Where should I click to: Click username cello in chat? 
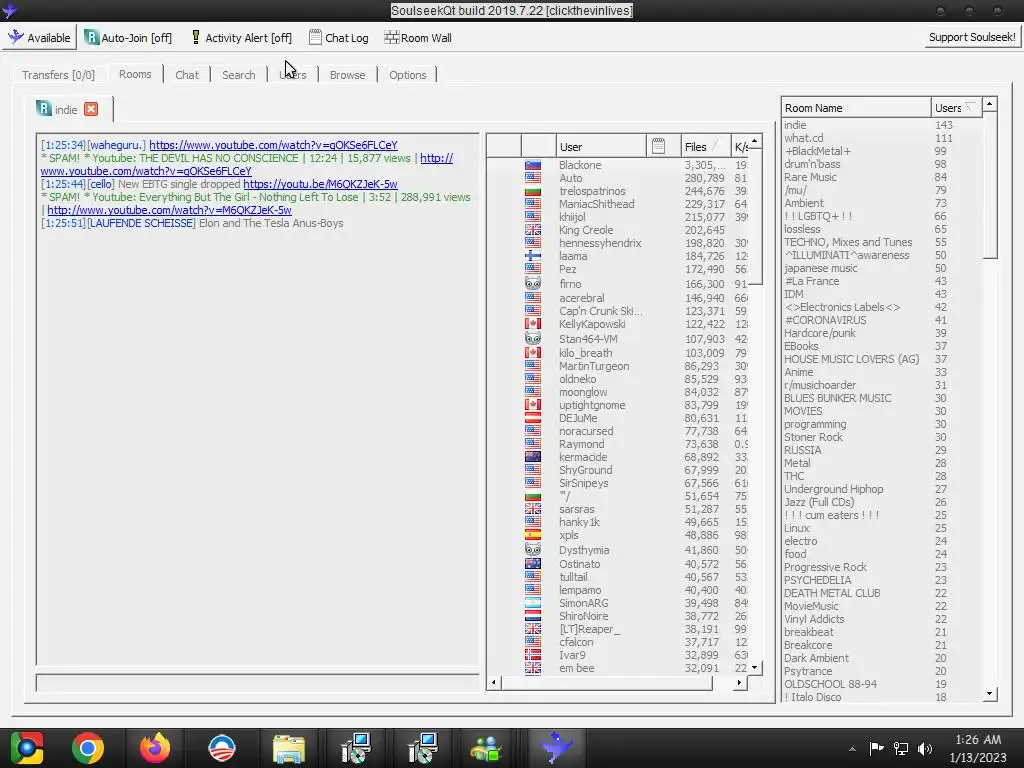click(x=101, y=184)
